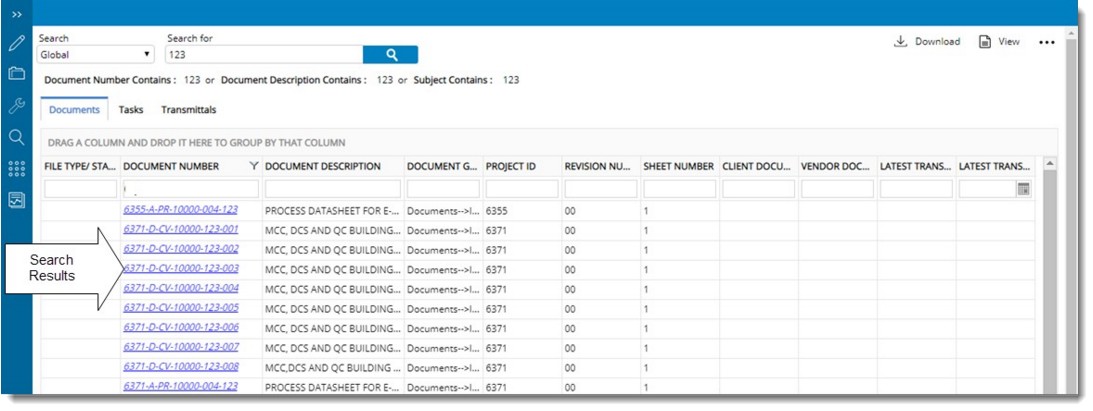
Task: Open Document Number column filter icon
Action: [x=253, y=166]
